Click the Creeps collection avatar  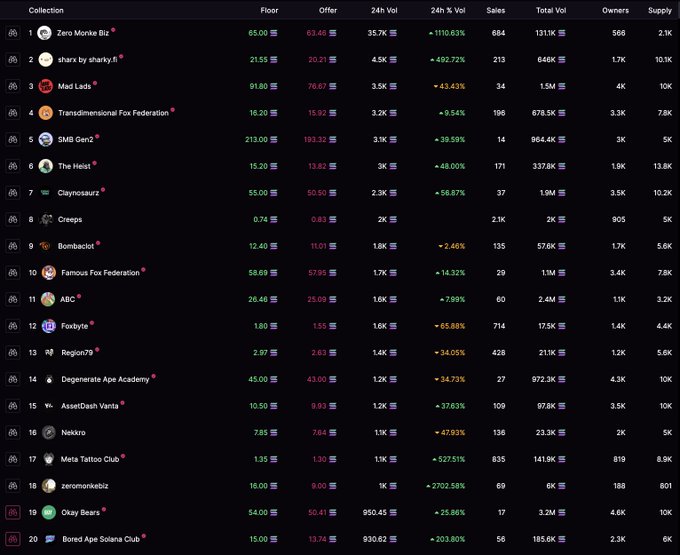[x=46, y=219]
